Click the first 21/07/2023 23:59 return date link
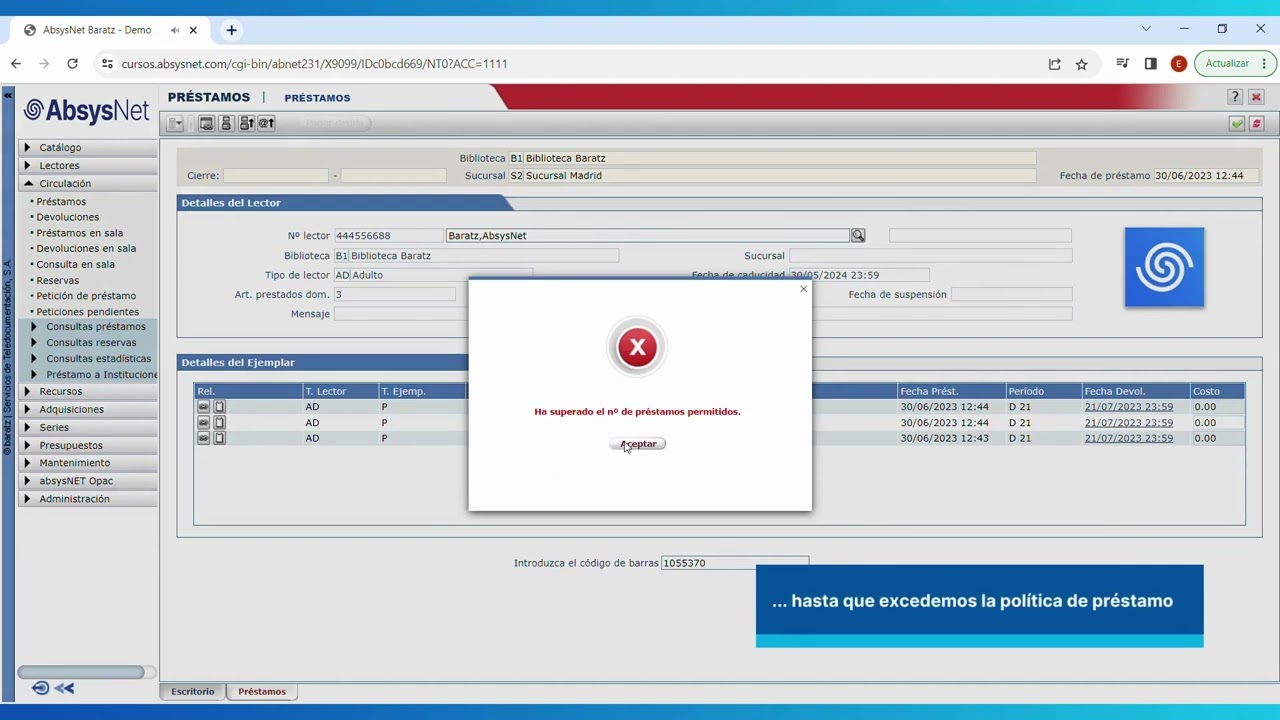 pos(1128,407)
